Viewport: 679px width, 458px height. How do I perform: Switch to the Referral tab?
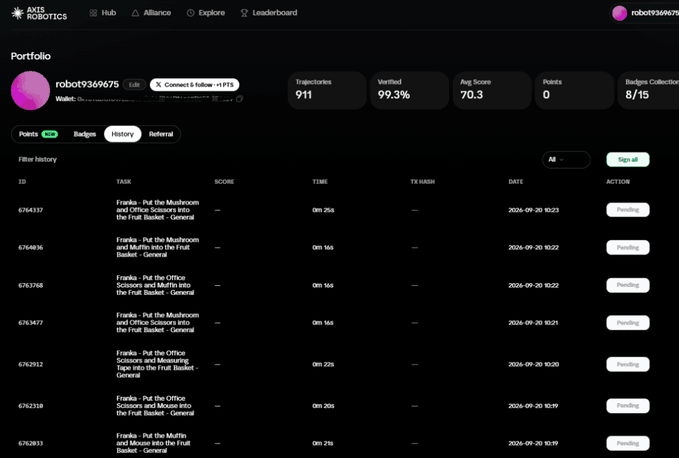coord(161,134)
